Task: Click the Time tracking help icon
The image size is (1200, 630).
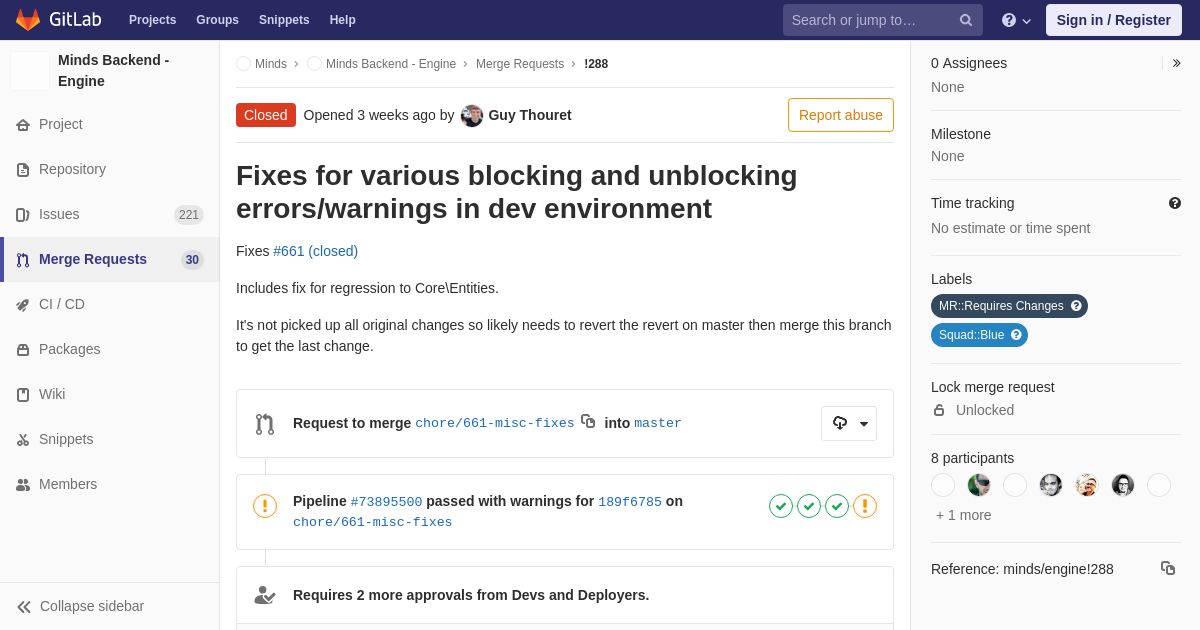Action: (x=1174, y=203)
